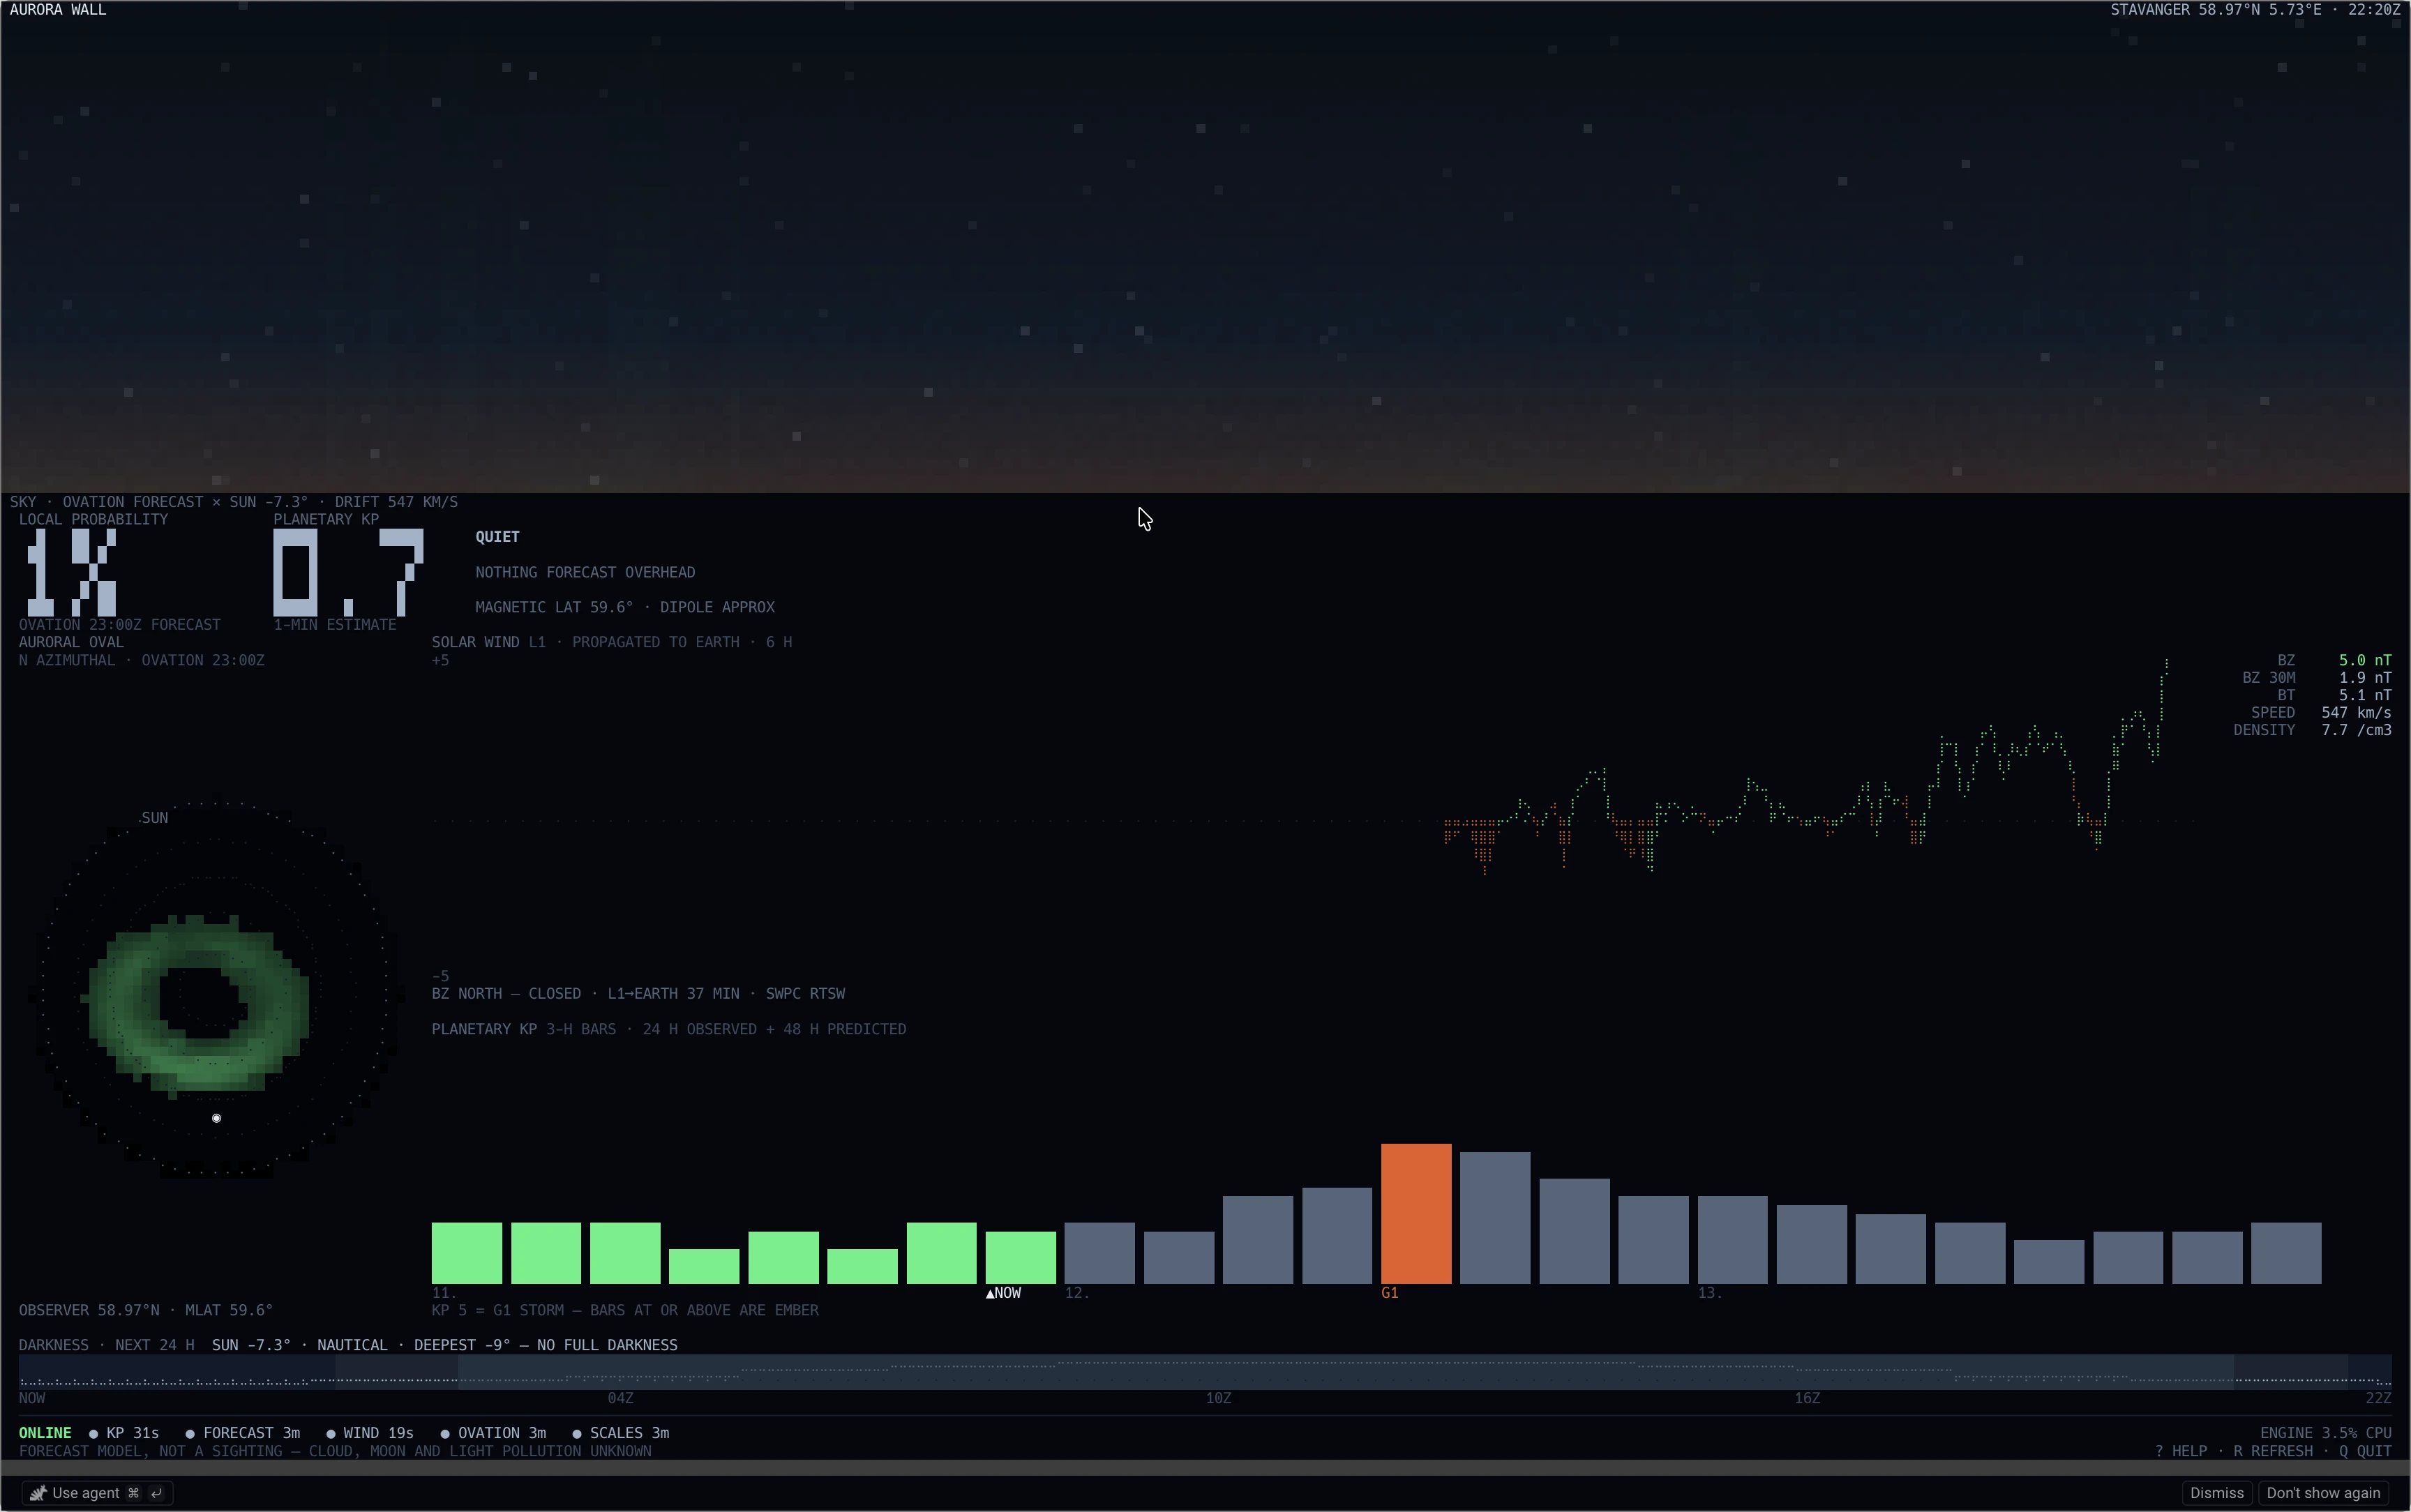
Task: Click the green Kp bar above NOW marker
Action: click(1021, 1257)
